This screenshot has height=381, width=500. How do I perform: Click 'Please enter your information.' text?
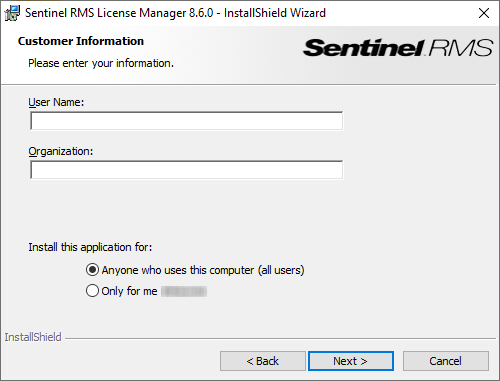point(101,63)
